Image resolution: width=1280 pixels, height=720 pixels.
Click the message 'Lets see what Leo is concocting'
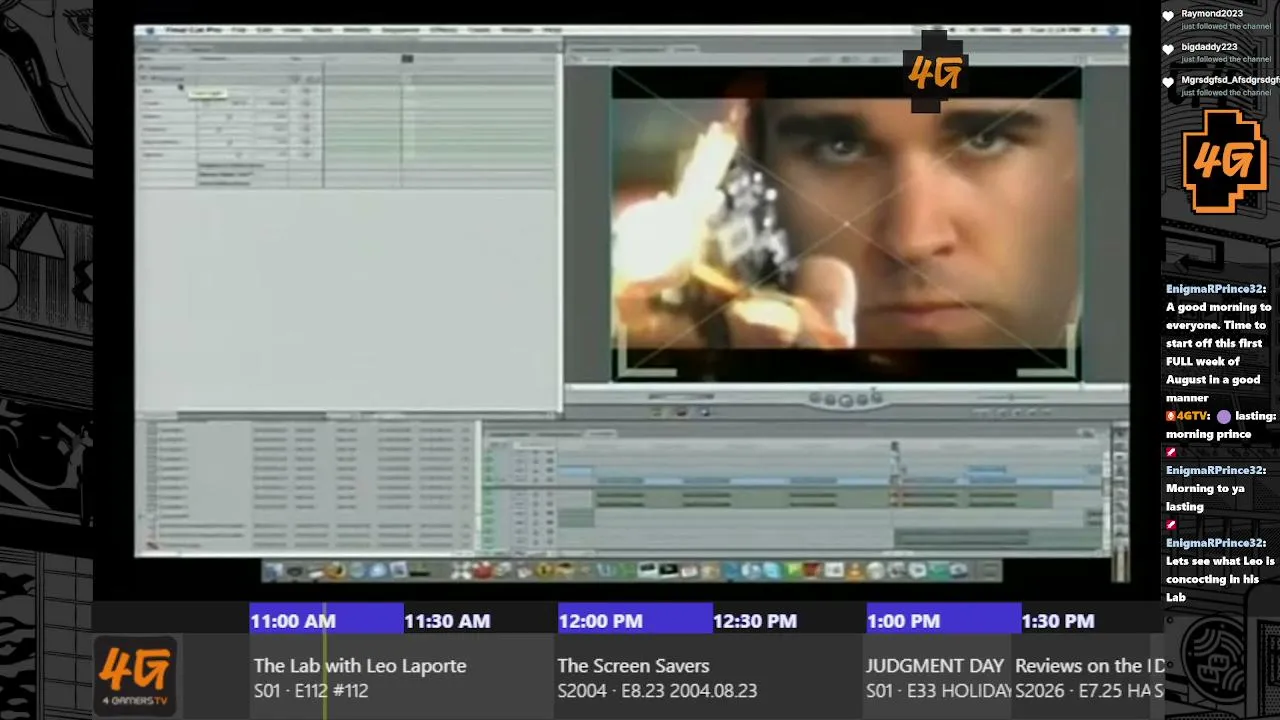(1220, 579)
